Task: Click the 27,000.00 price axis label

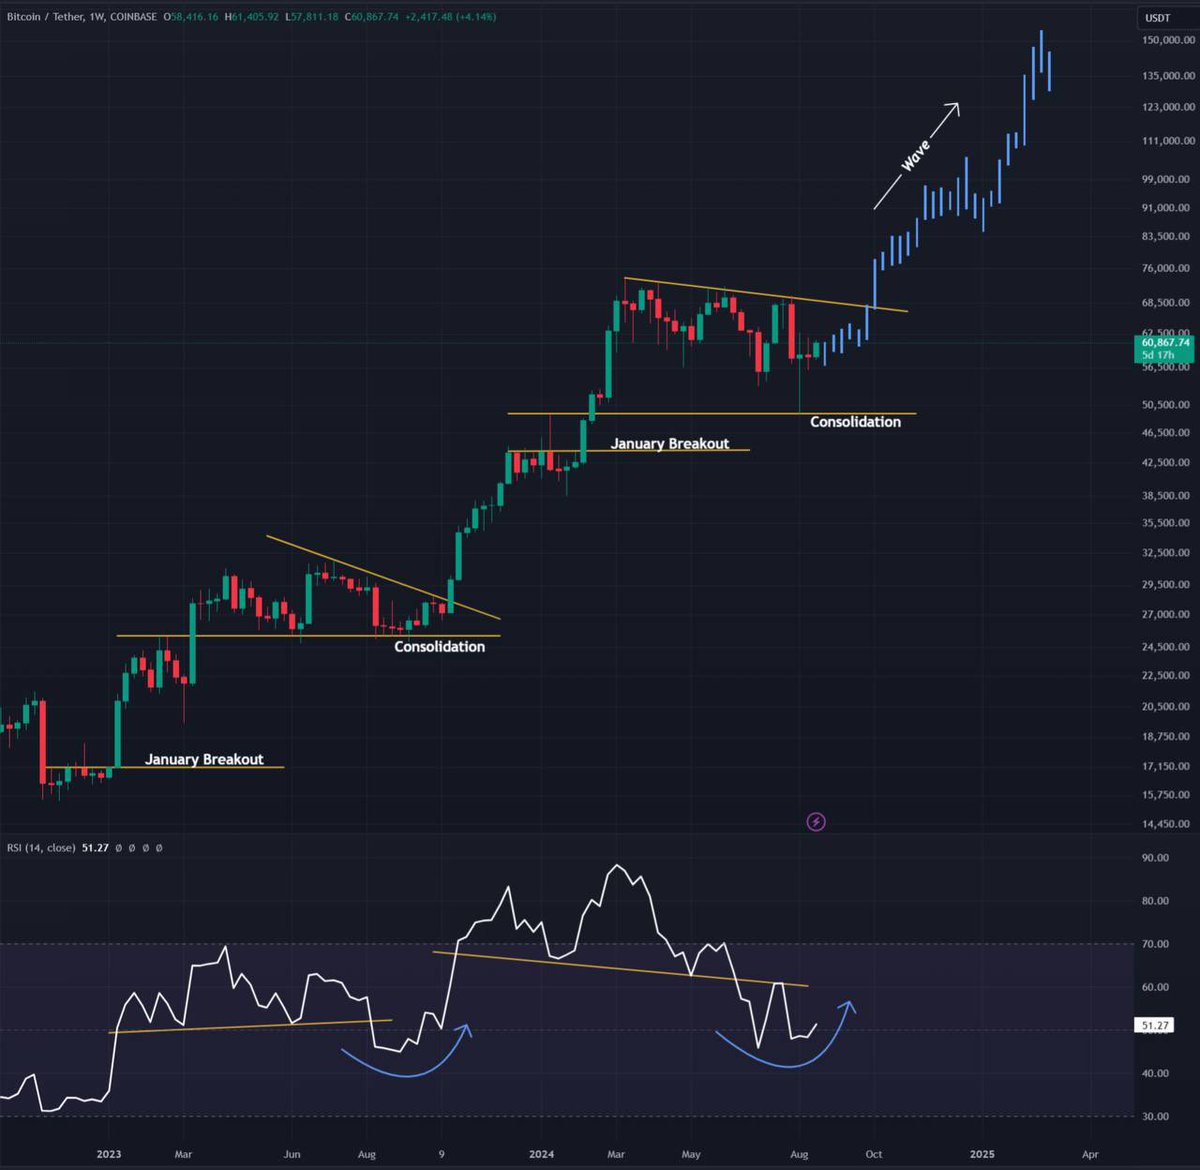Action: (1168, 614)
